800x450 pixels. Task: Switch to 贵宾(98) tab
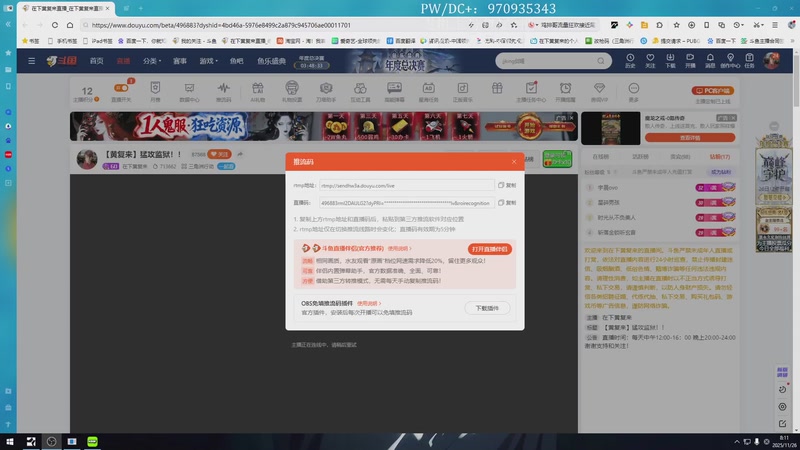coord(680,157)
